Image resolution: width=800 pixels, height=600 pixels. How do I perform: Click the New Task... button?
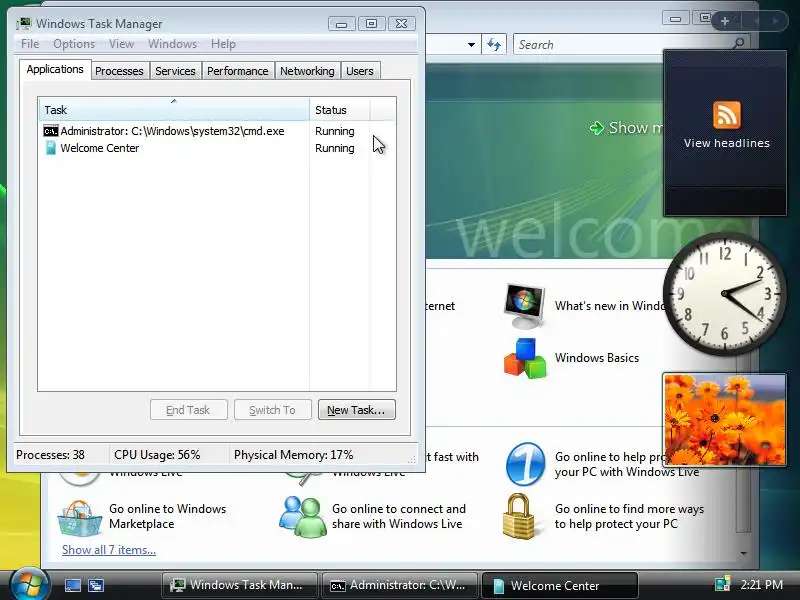(x=357, y=410)
